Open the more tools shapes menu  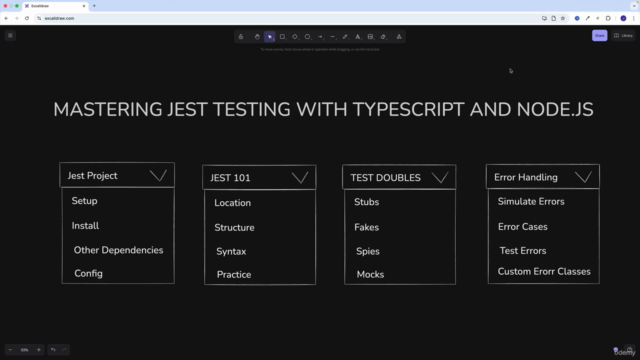pos(399,37)
